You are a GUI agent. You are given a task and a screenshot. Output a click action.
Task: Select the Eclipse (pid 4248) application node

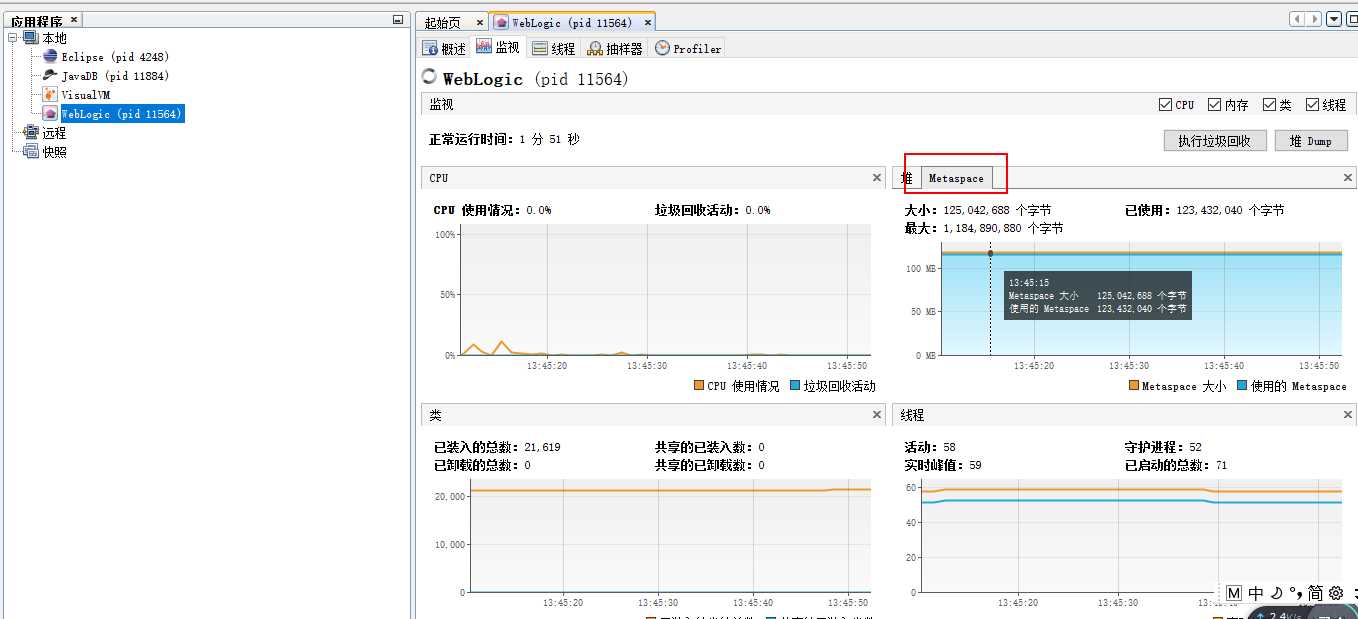pyautogui.click(x=114, y=57)
